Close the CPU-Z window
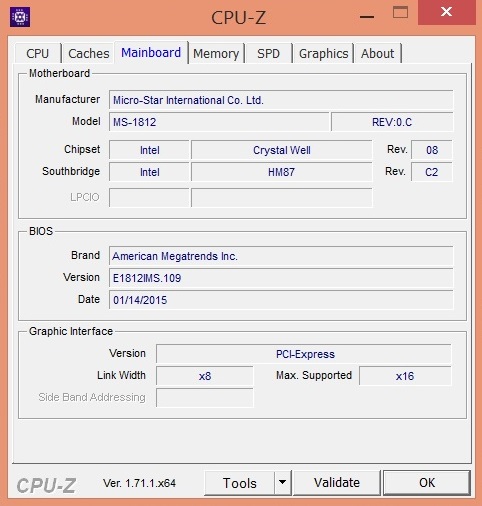 coord(447,13)
